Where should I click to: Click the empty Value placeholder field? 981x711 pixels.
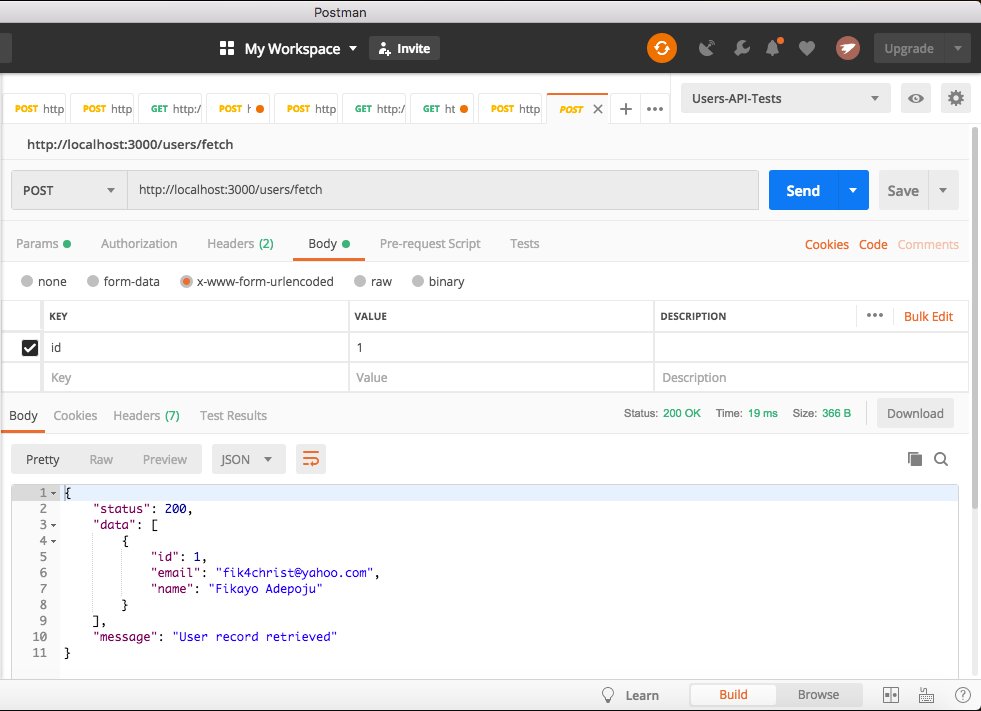(501, 377)
